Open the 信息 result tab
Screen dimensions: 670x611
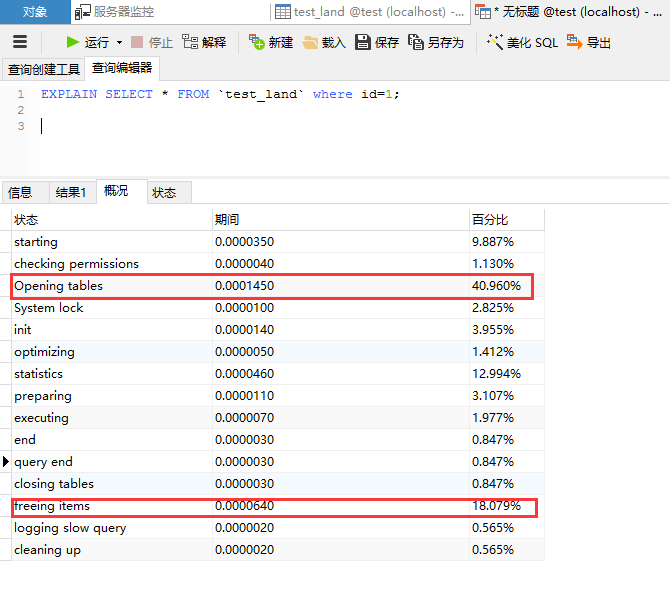pos(20,192)
